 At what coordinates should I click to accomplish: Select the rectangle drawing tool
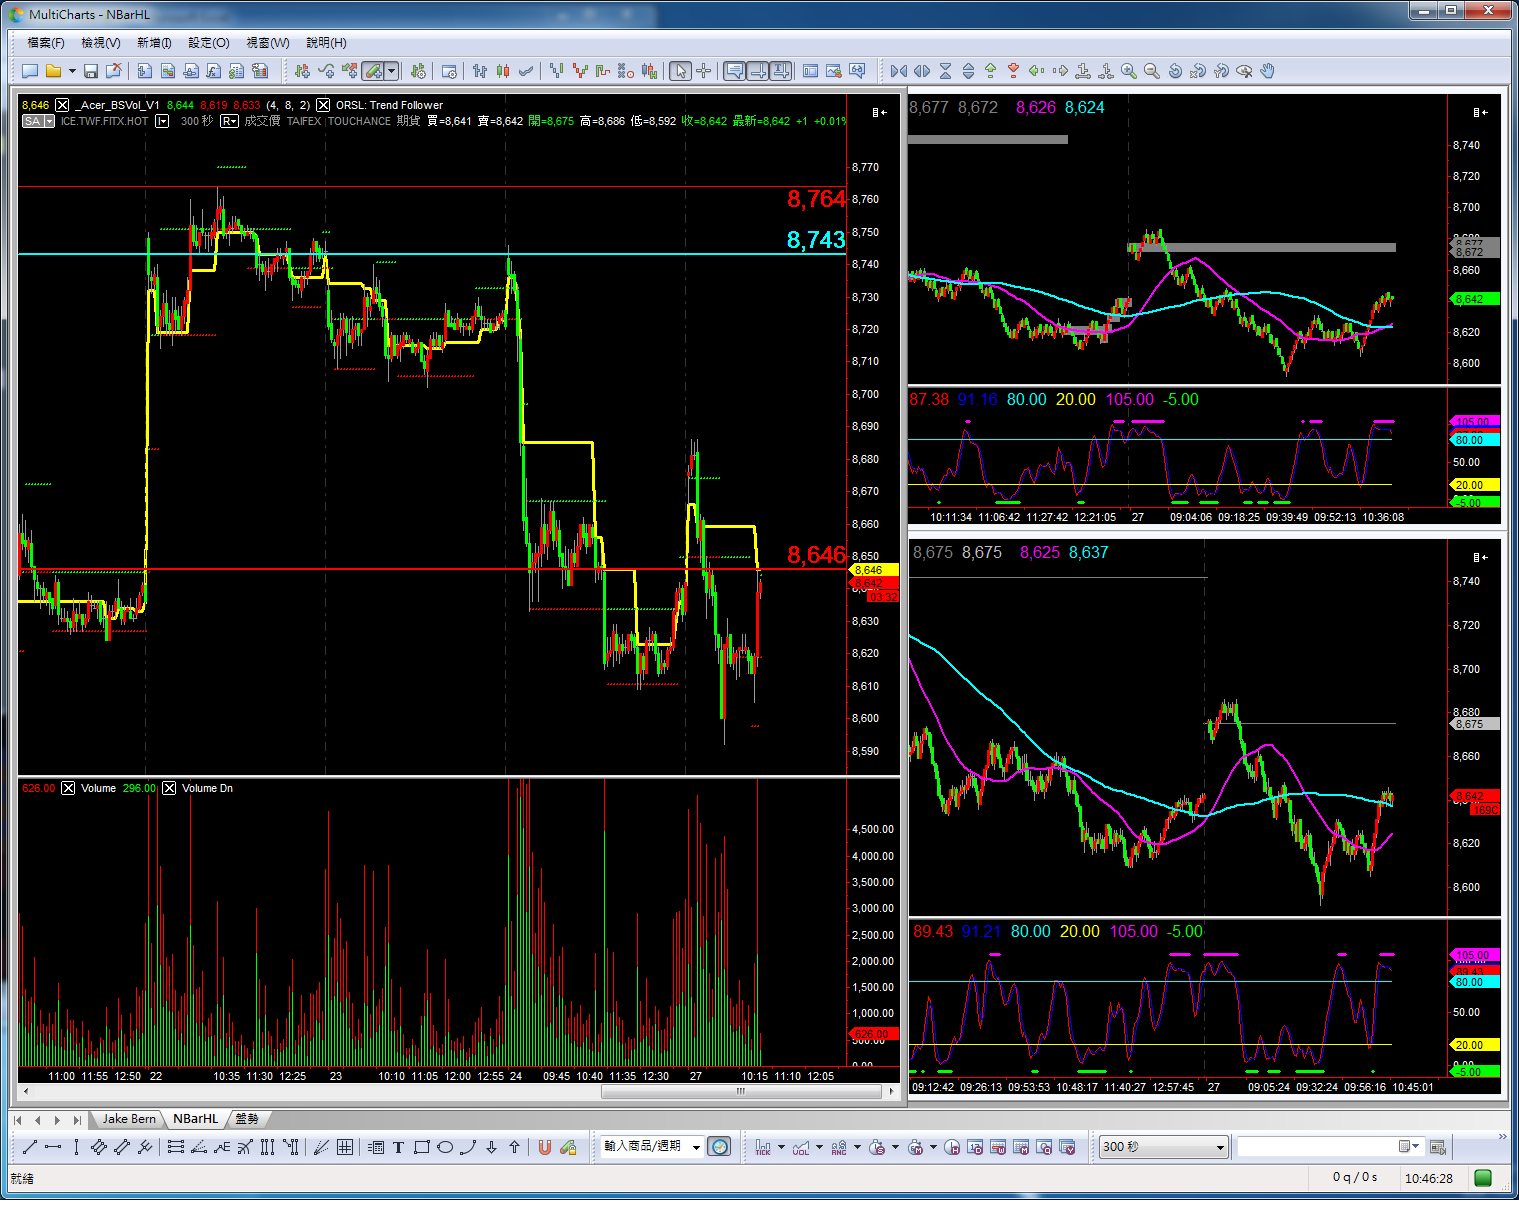(422, 1147)
